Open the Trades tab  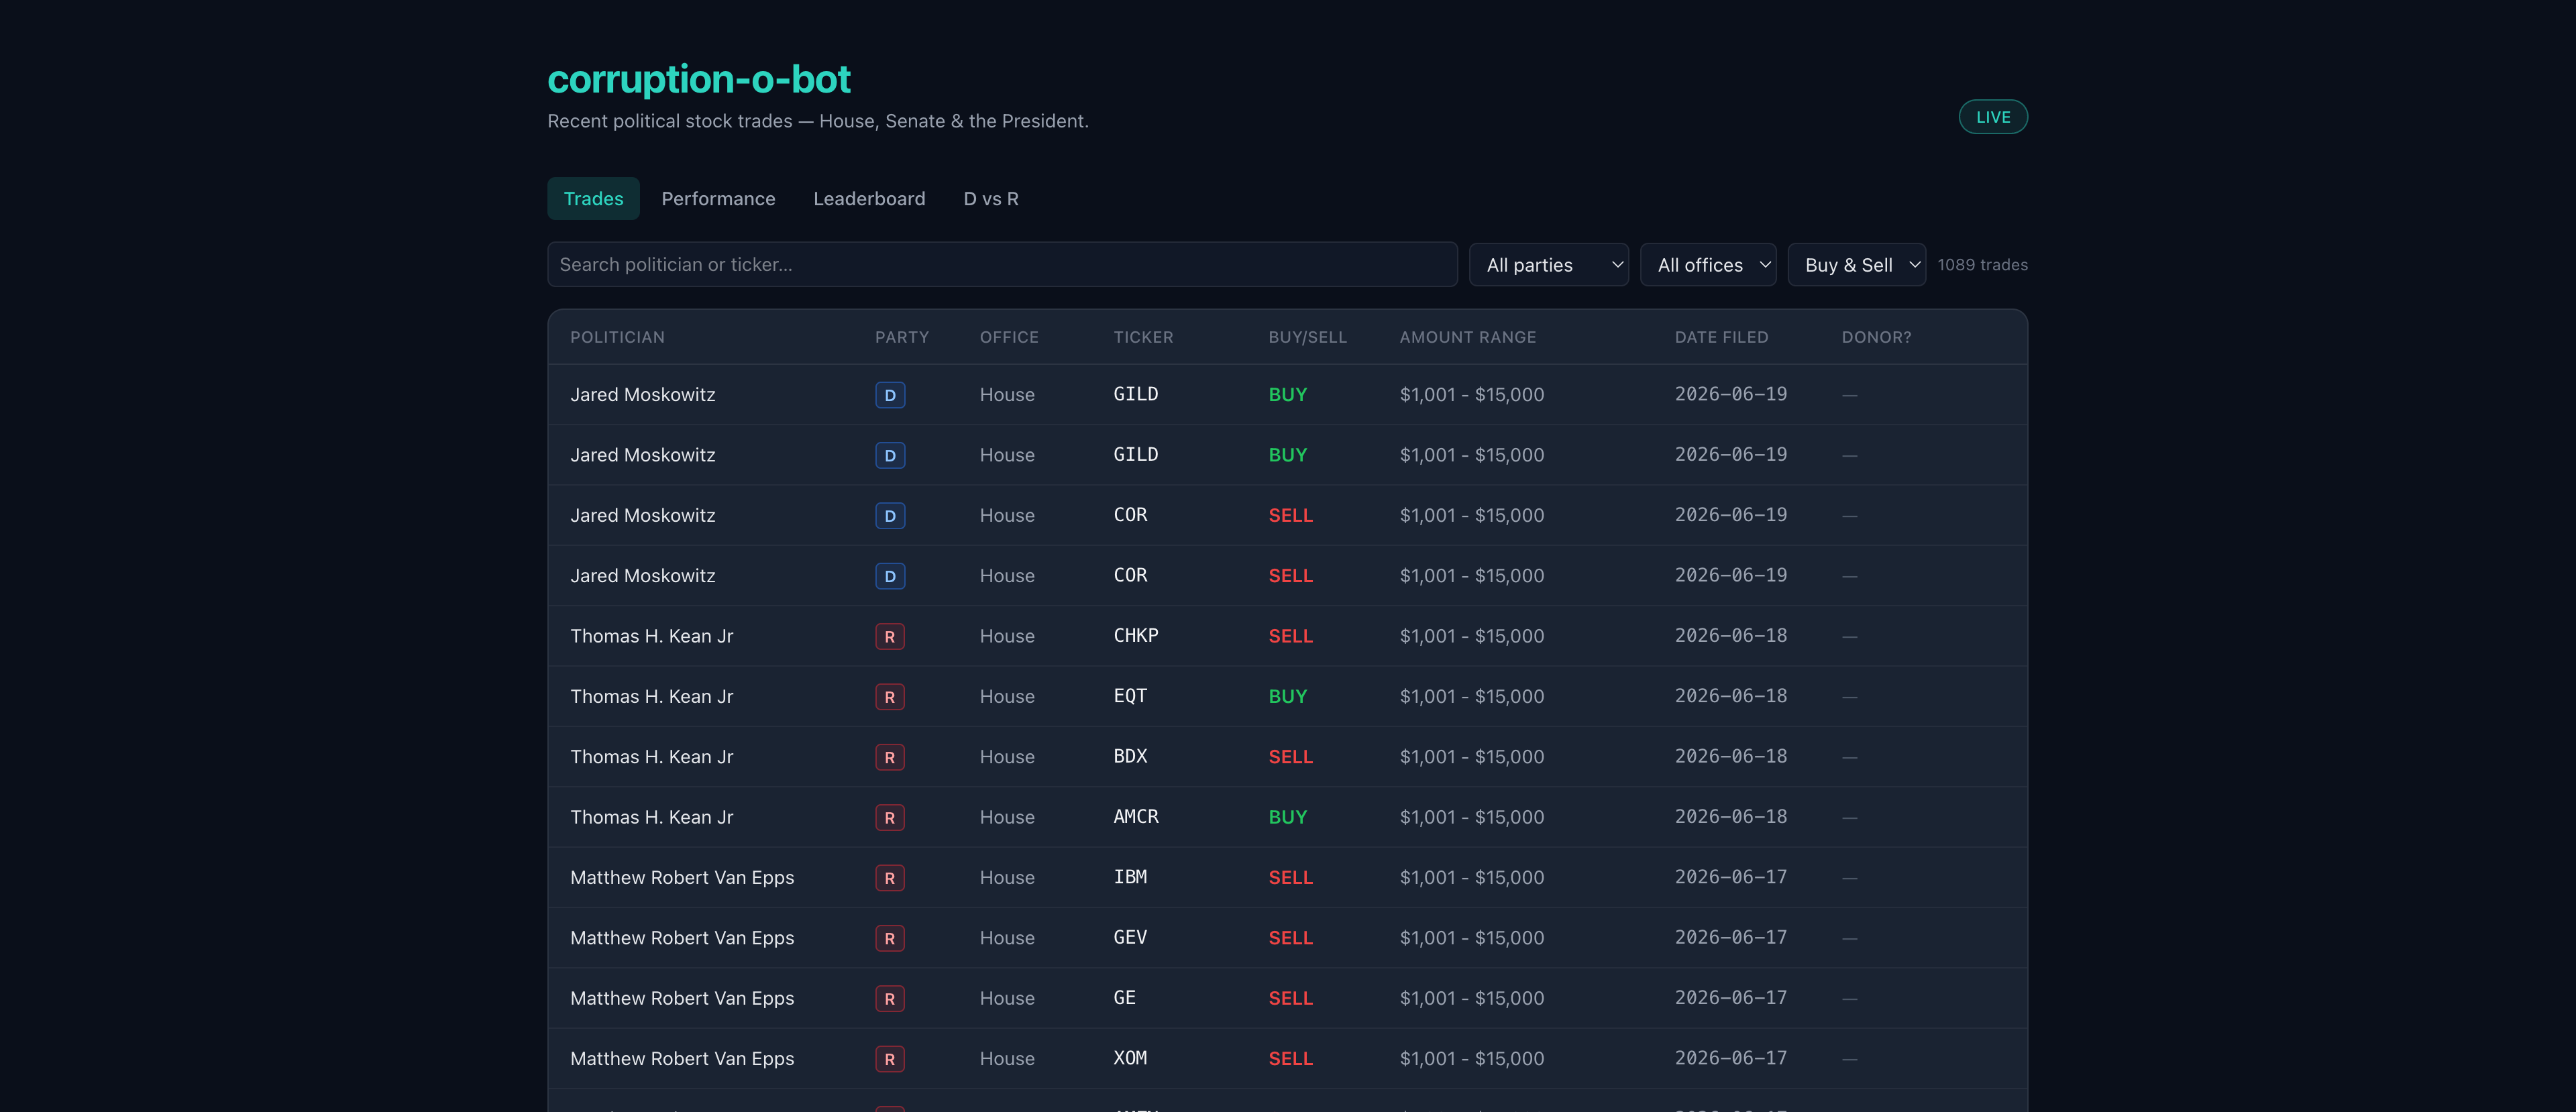593,198
